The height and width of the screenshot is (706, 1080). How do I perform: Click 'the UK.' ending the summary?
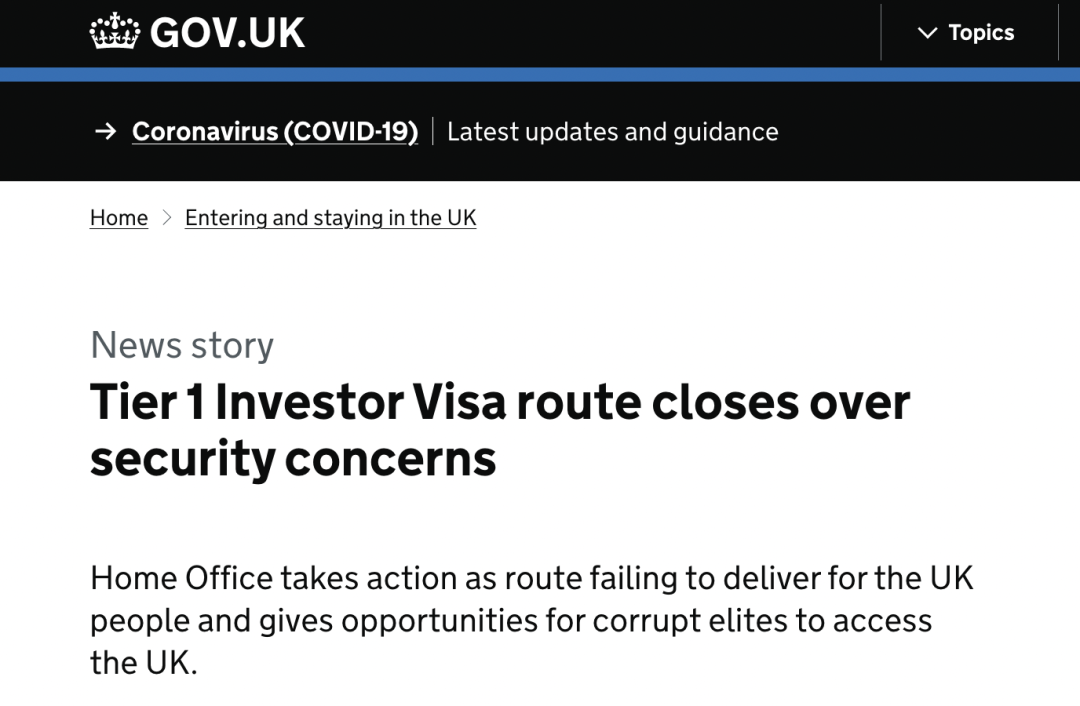point(144,663)
